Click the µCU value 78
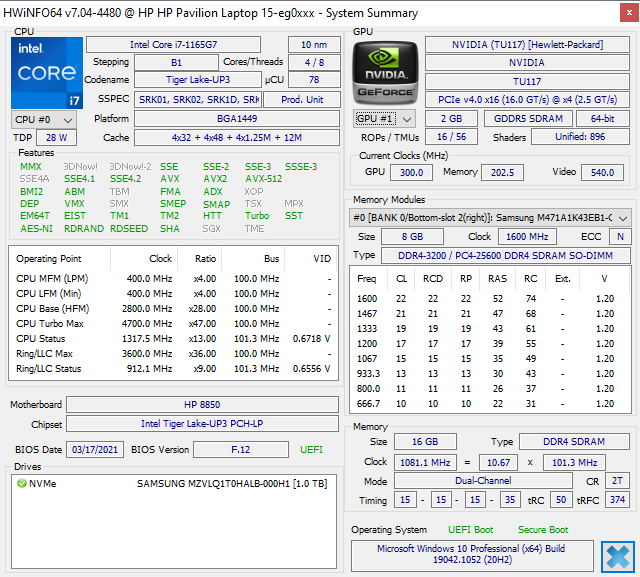 pos(314,80)
